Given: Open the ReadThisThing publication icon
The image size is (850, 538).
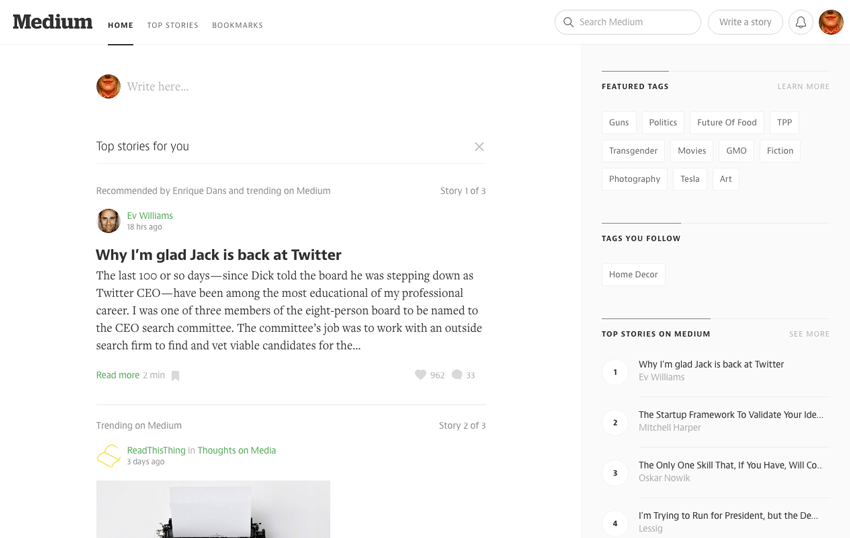Looking at the screenshot, I should [108, 456].
